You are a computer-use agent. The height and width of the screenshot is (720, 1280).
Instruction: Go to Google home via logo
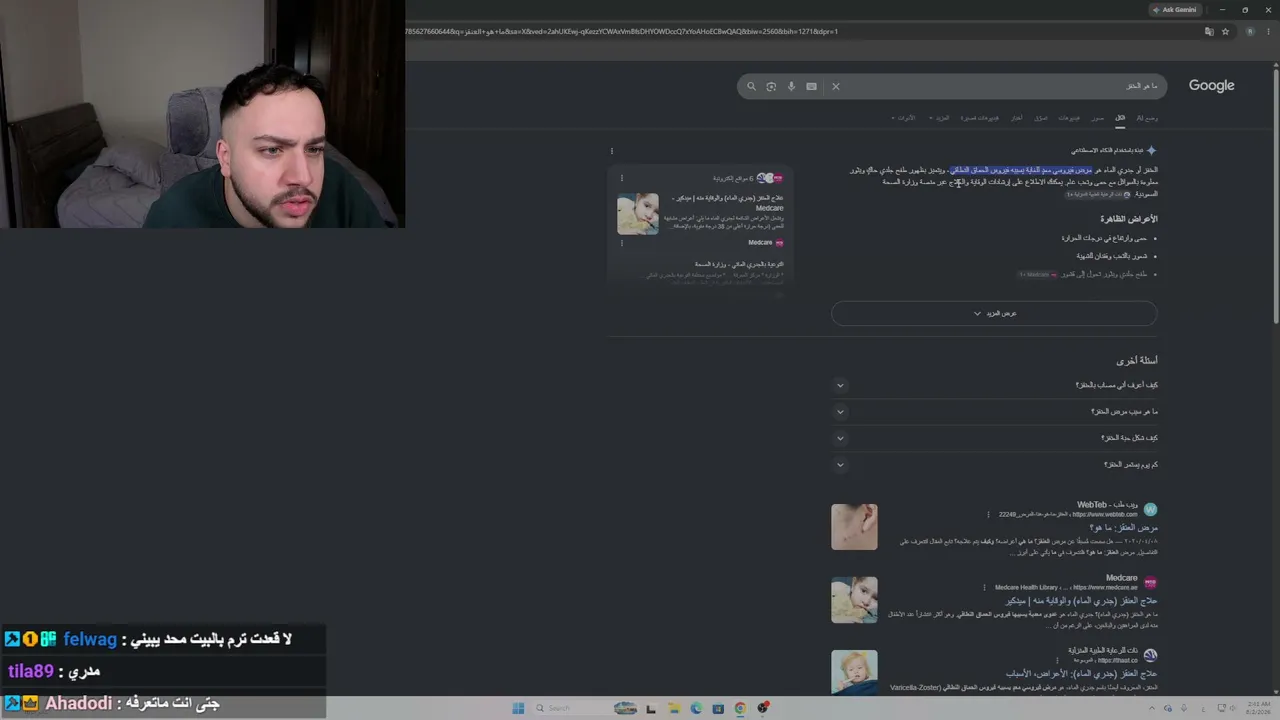coord(1211,86)
